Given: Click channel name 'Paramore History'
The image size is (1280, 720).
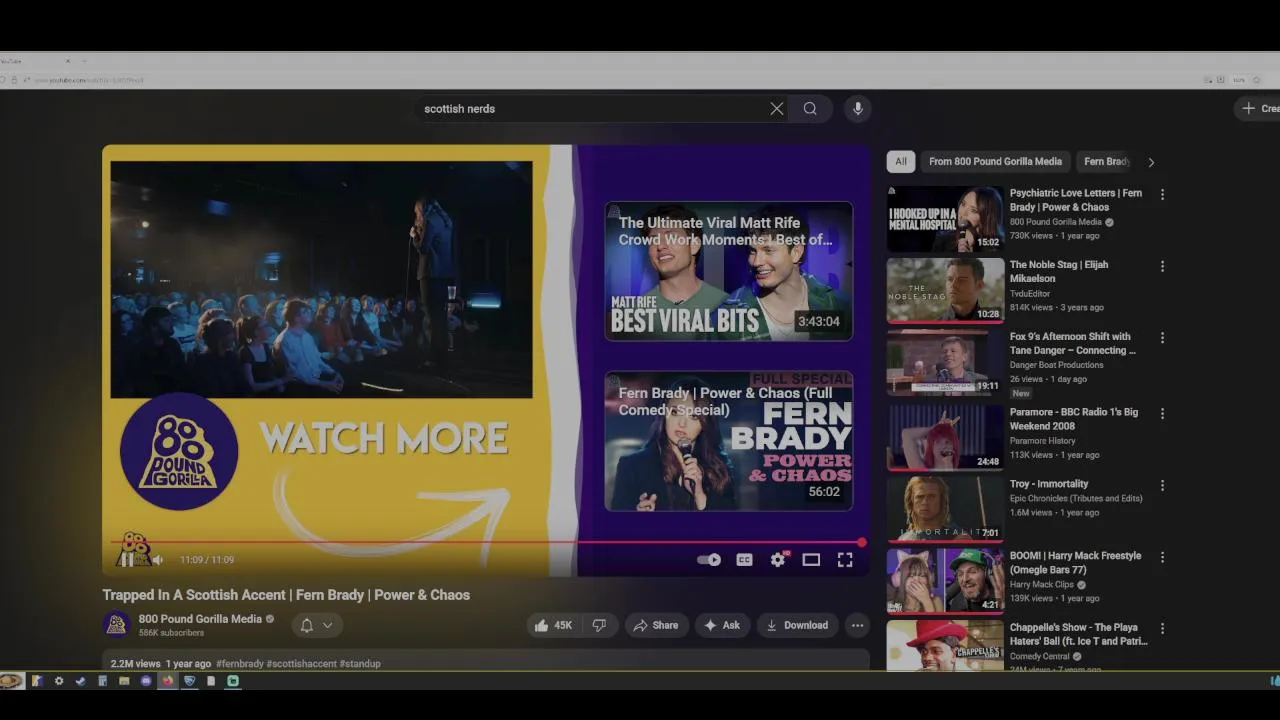Looking at the screenshot, I should click(x=1042, y=441).
